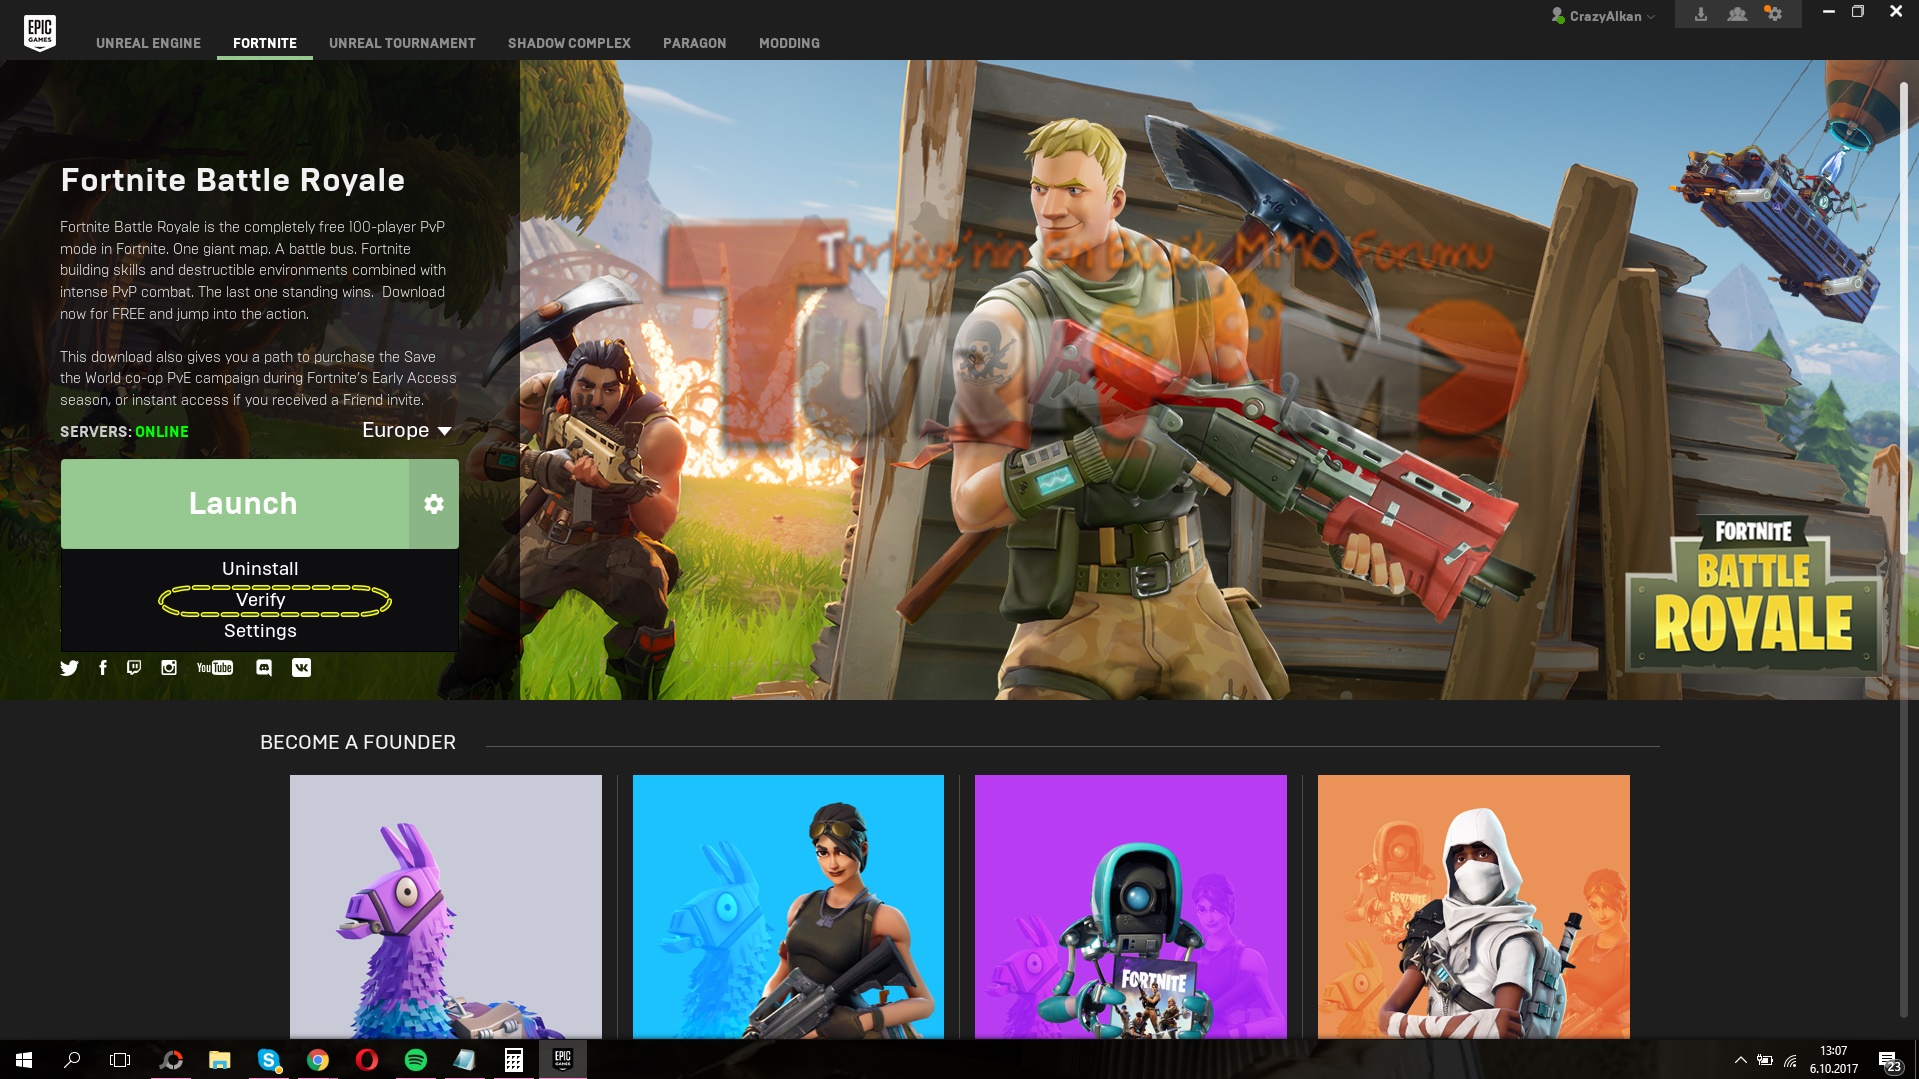
Task: Open the YouTube social link
Action: pos(215,668)
